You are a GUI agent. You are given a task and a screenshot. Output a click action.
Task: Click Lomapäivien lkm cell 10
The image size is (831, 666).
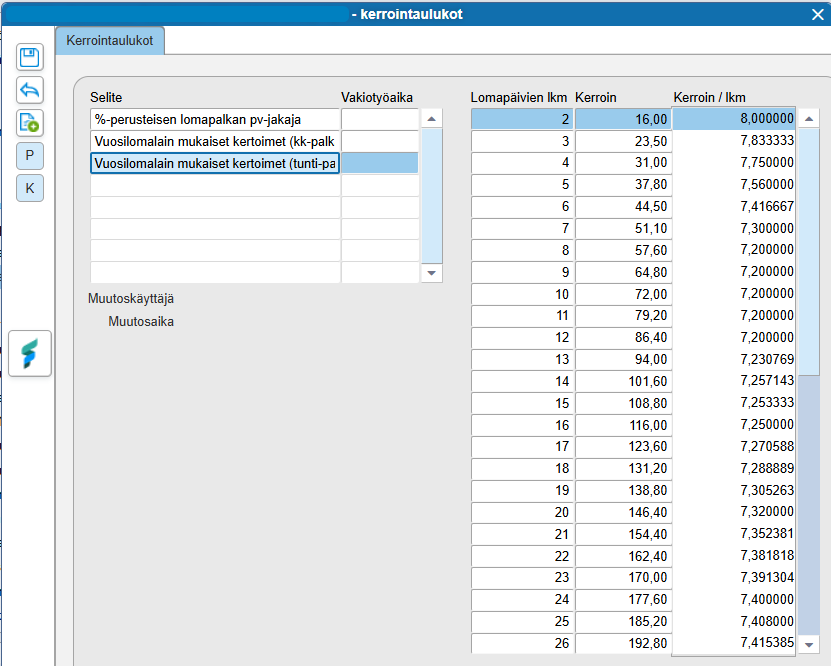tap(522, 294)
